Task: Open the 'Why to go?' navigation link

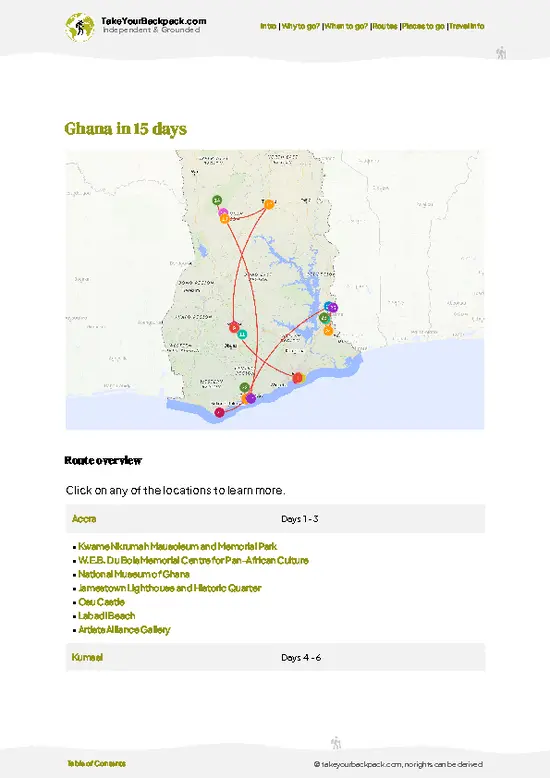Action: (300, 26)
